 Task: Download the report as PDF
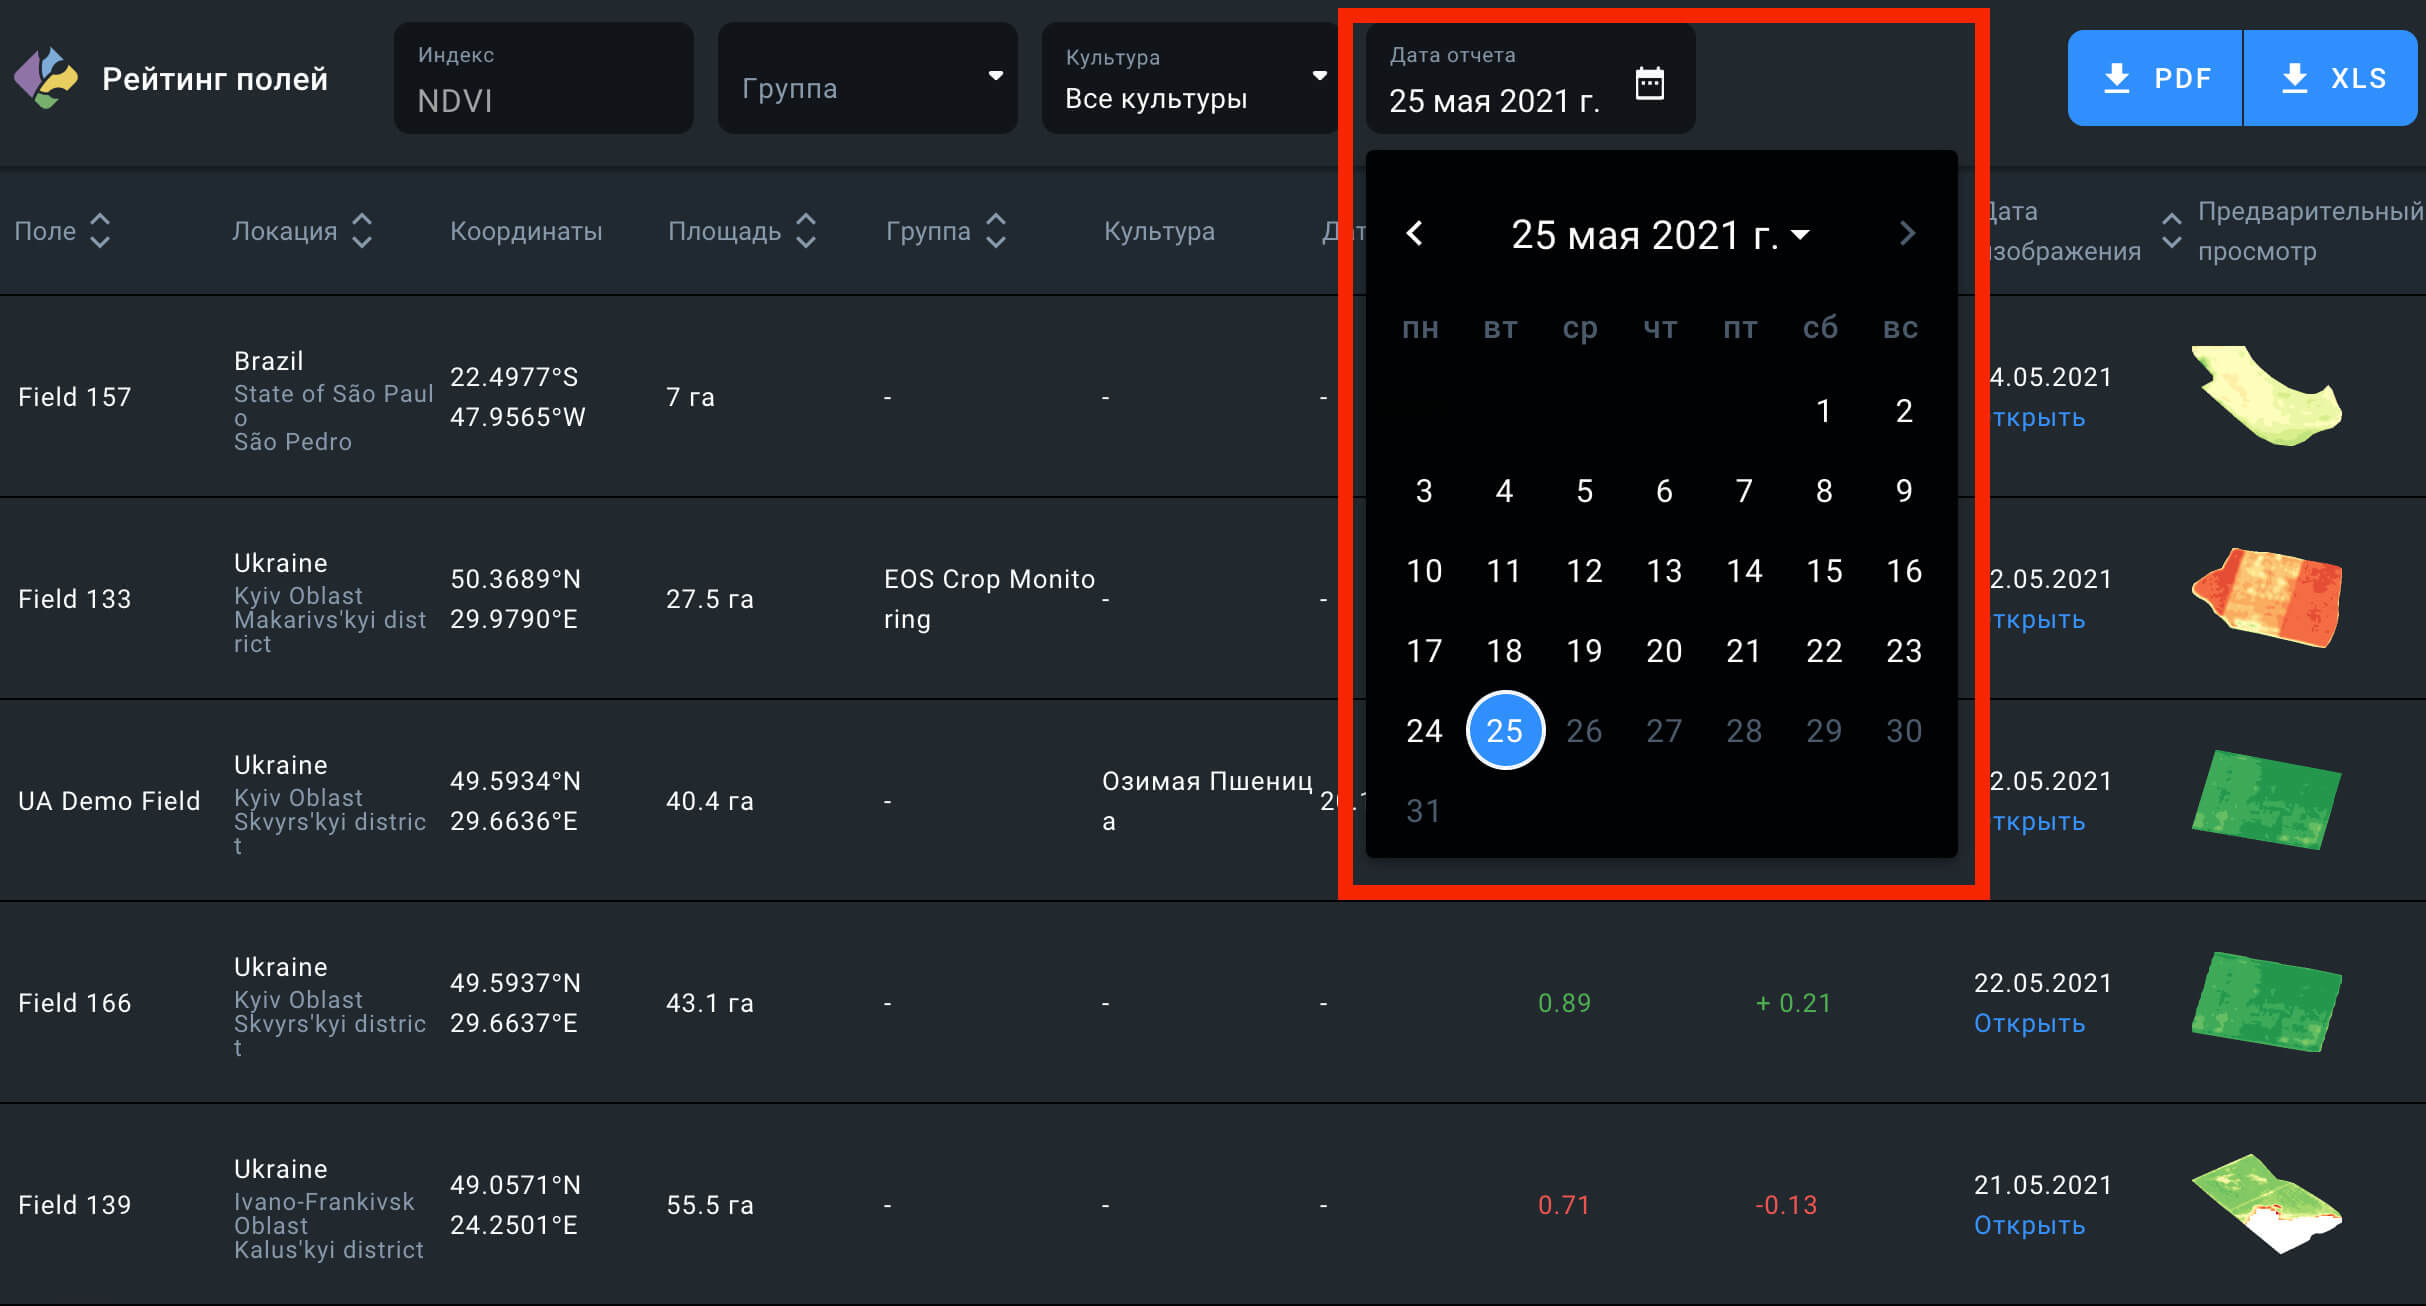[2155, 78]
